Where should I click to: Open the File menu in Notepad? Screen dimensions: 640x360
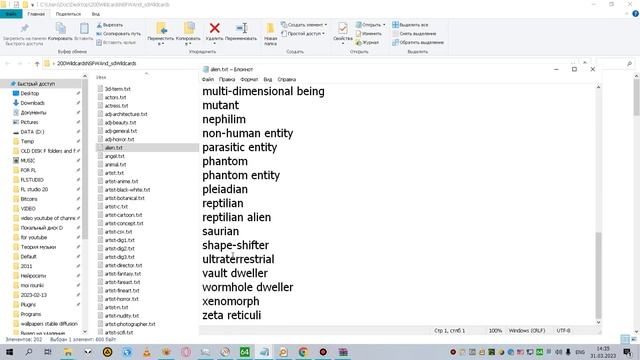pyautogui.click(x=208, y=80)
